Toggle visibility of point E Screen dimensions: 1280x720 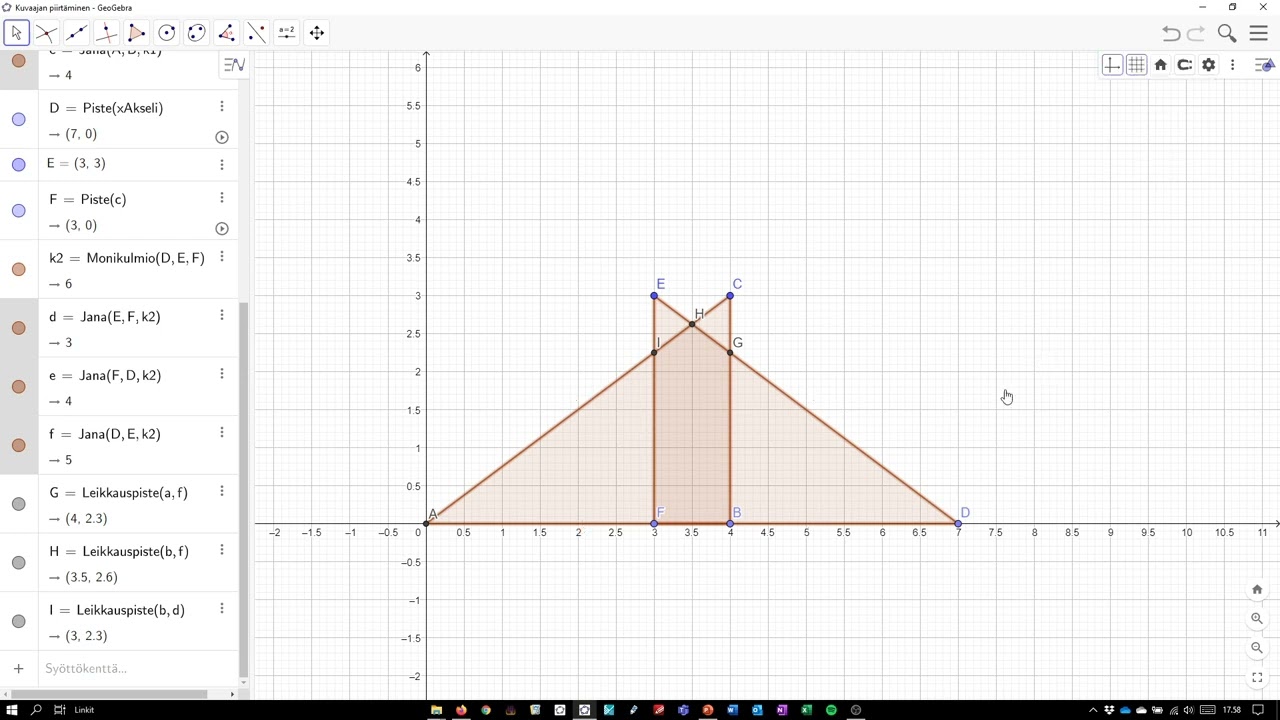(19, 164)
